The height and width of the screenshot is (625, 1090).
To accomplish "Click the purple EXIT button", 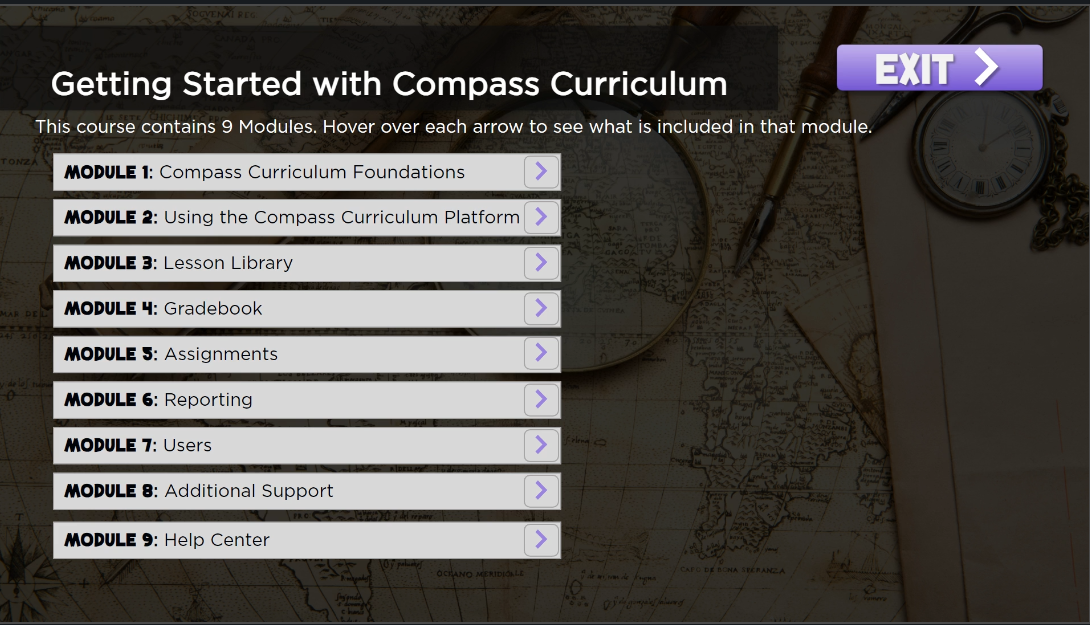I will [939, 68].
